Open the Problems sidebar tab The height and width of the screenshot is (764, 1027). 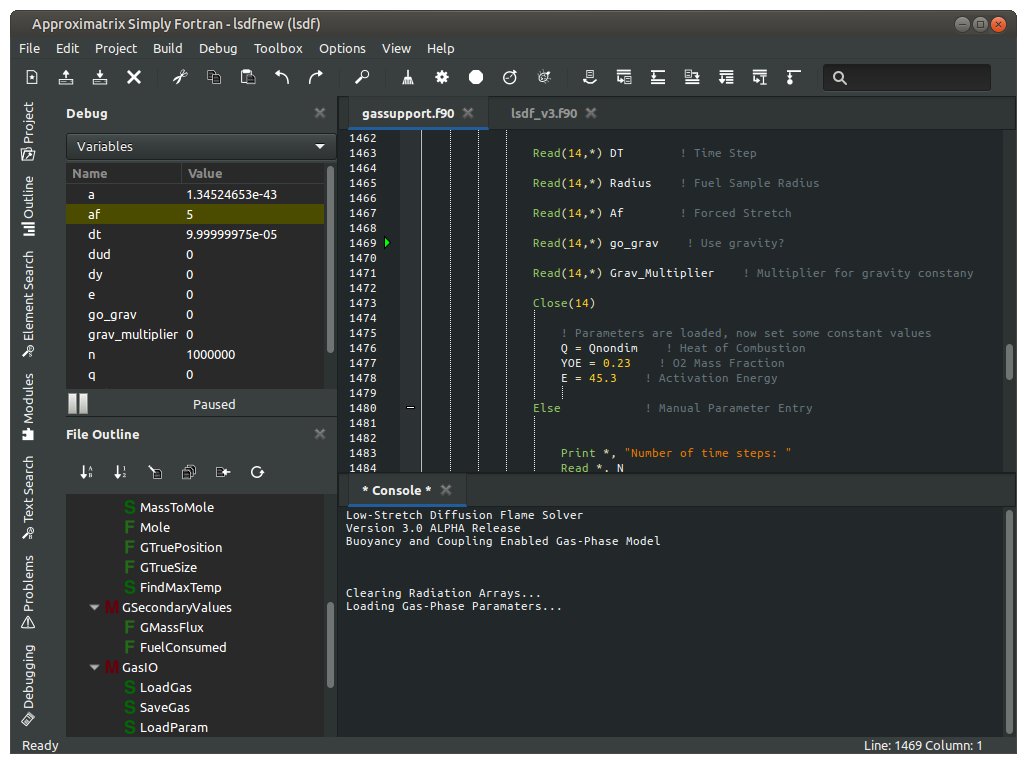point(28,592)
